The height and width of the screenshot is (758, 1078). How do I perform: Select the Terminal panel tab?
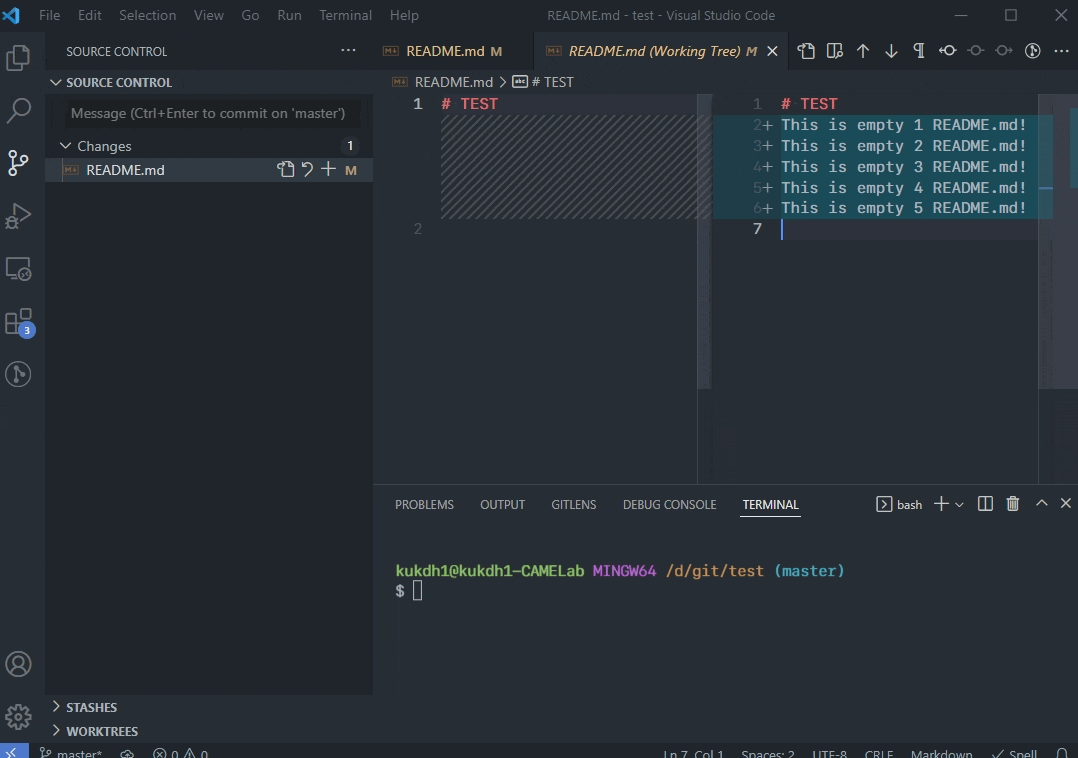[771, 504]
